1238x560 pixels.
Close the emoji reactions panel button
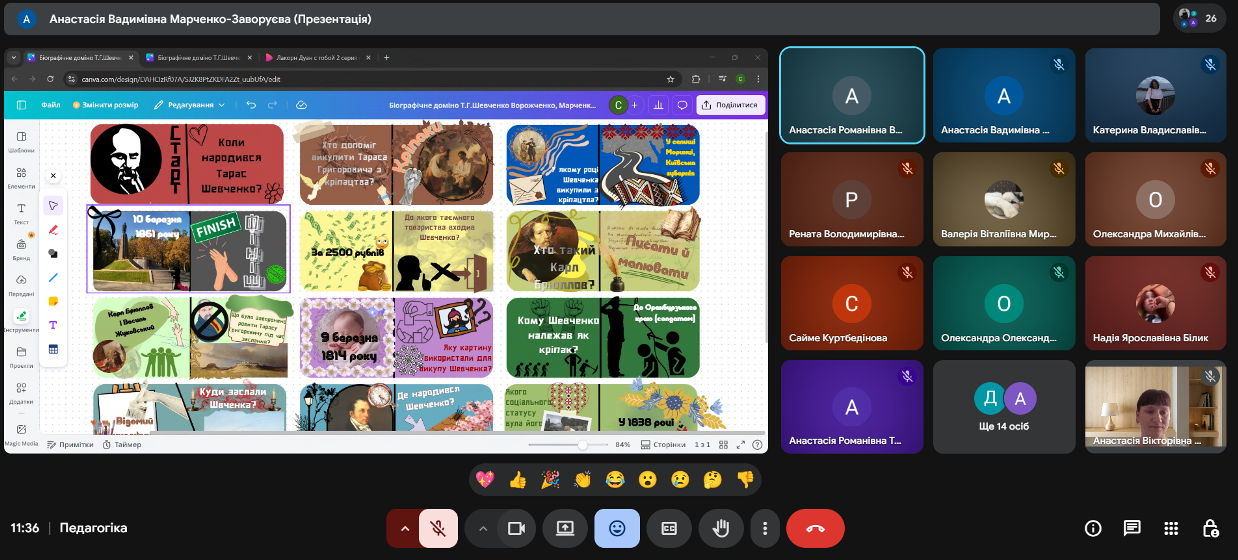617,528
